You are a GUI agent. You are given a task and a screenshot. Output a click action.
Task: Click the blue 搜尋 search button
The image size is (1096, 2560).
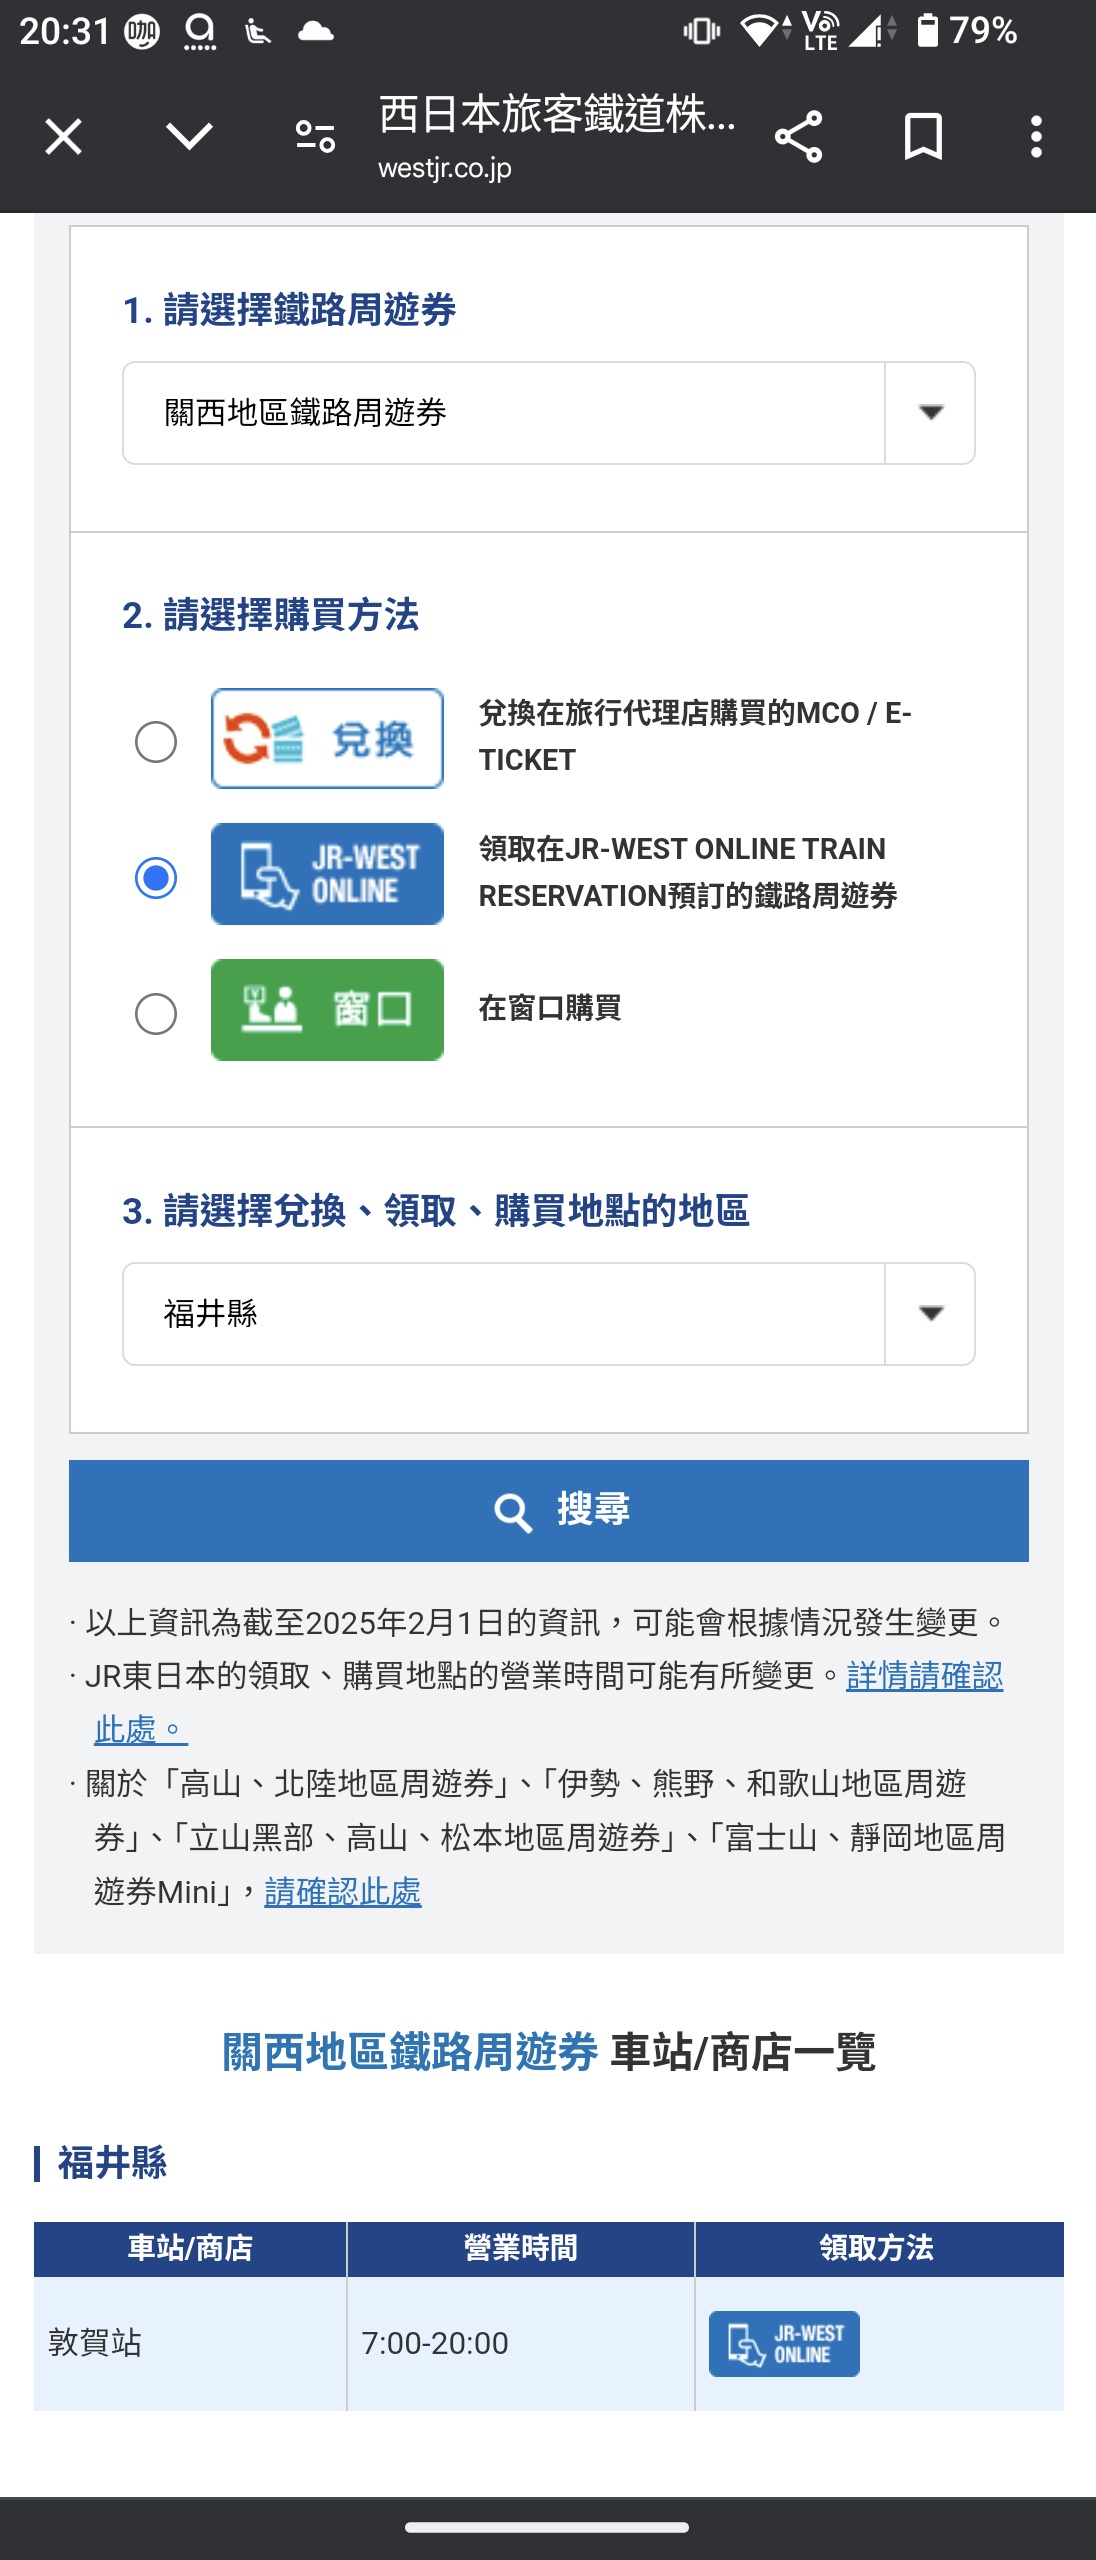(x=548, y=1511)
